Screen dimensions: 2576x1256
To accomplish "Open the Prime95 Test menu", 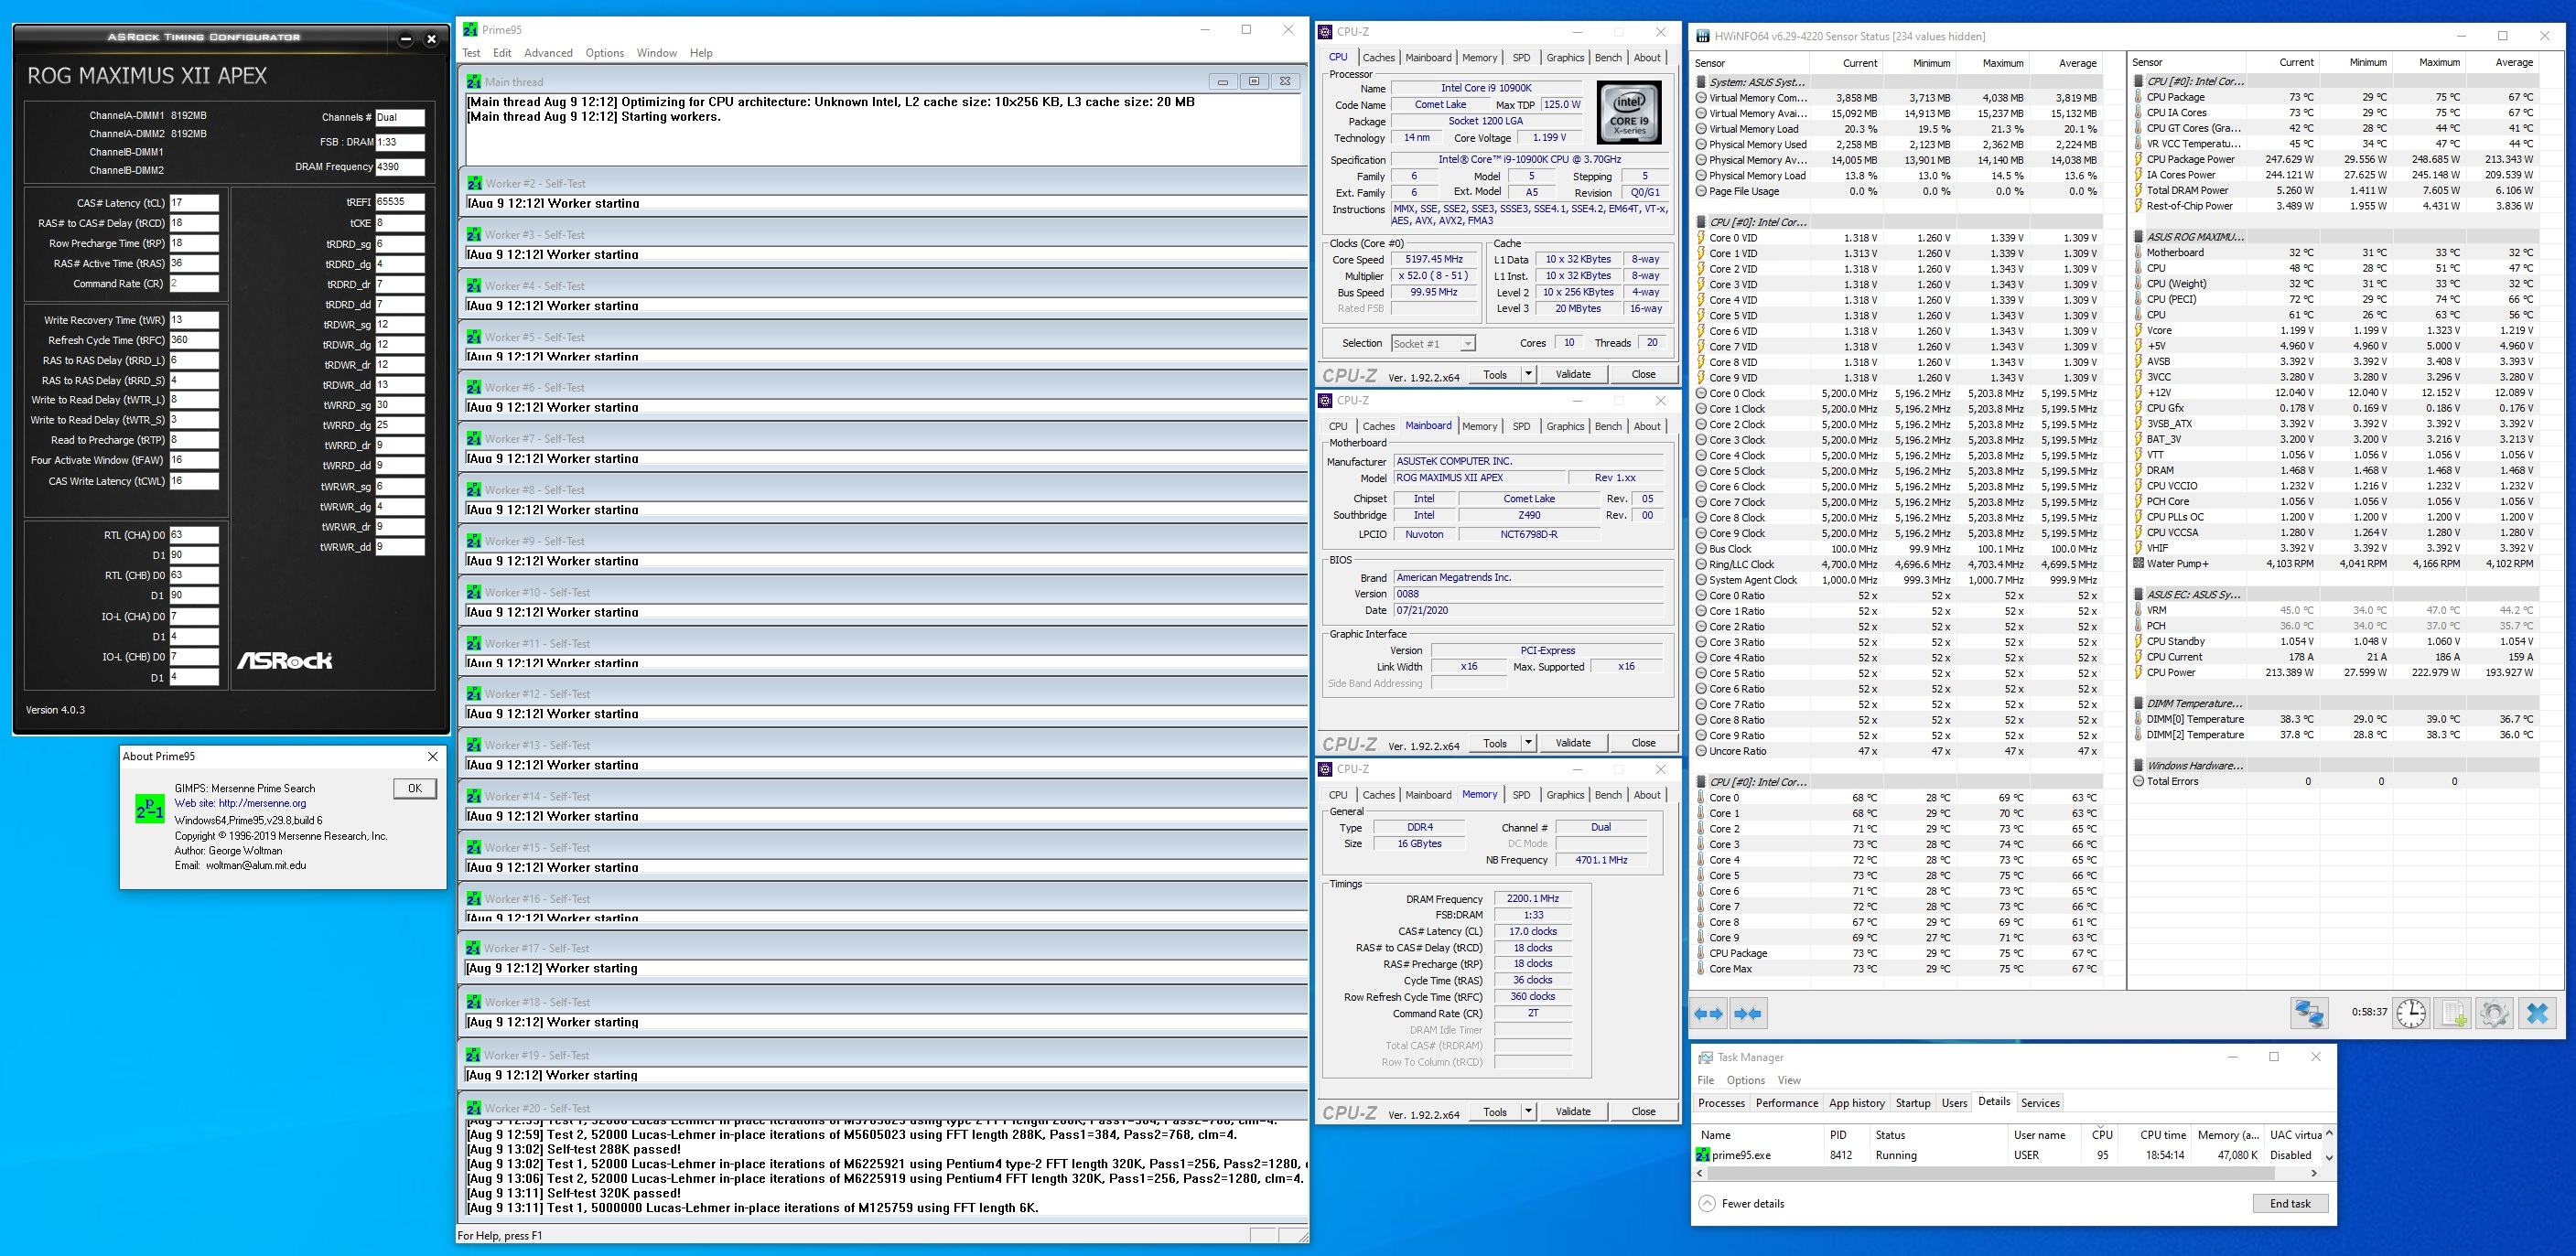I will [471, 53].
